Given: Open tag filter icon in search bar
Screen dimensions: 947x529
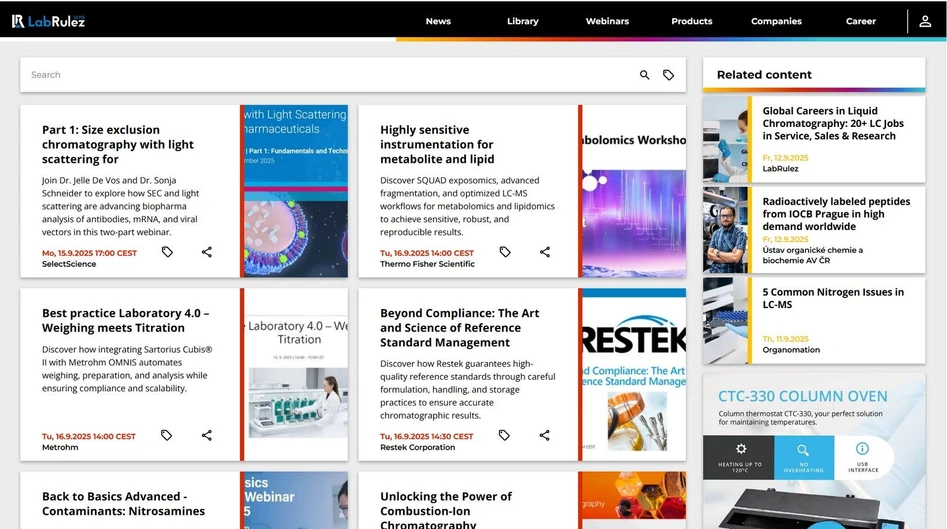Looking at the screenshot, I should (669, 75).
